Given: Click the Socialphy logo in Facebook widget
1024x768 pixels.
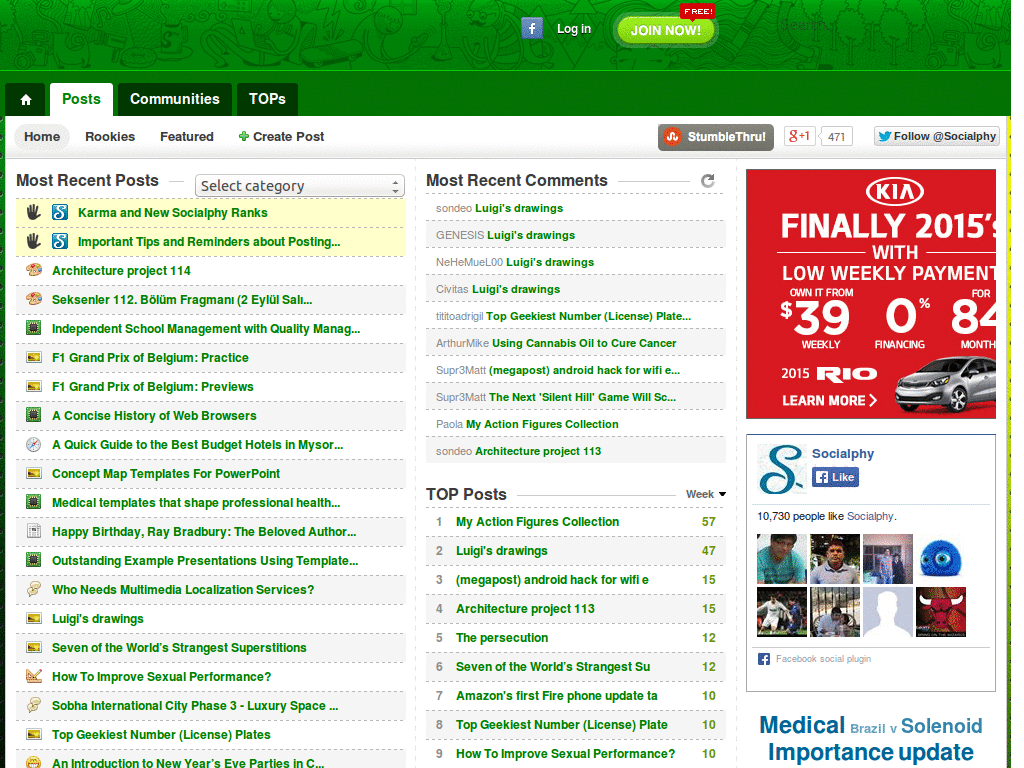Looking at the screenshot, I should click(x=781, y=470).
